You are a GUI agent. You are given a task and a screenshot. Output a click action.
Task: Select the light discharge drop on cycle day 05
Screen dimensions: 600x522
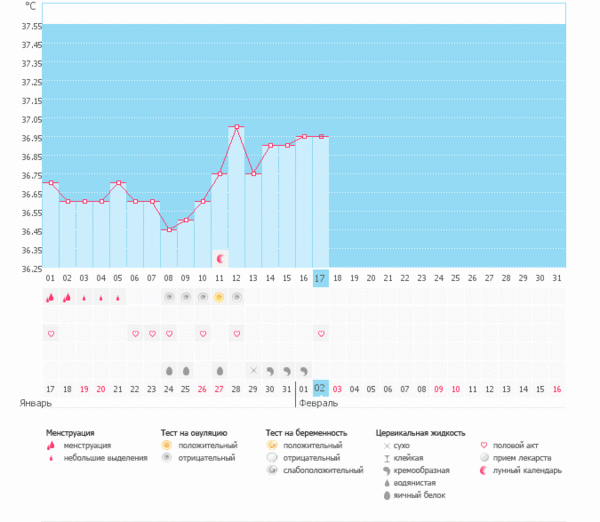pyautogui.click(x=118, y=298)
